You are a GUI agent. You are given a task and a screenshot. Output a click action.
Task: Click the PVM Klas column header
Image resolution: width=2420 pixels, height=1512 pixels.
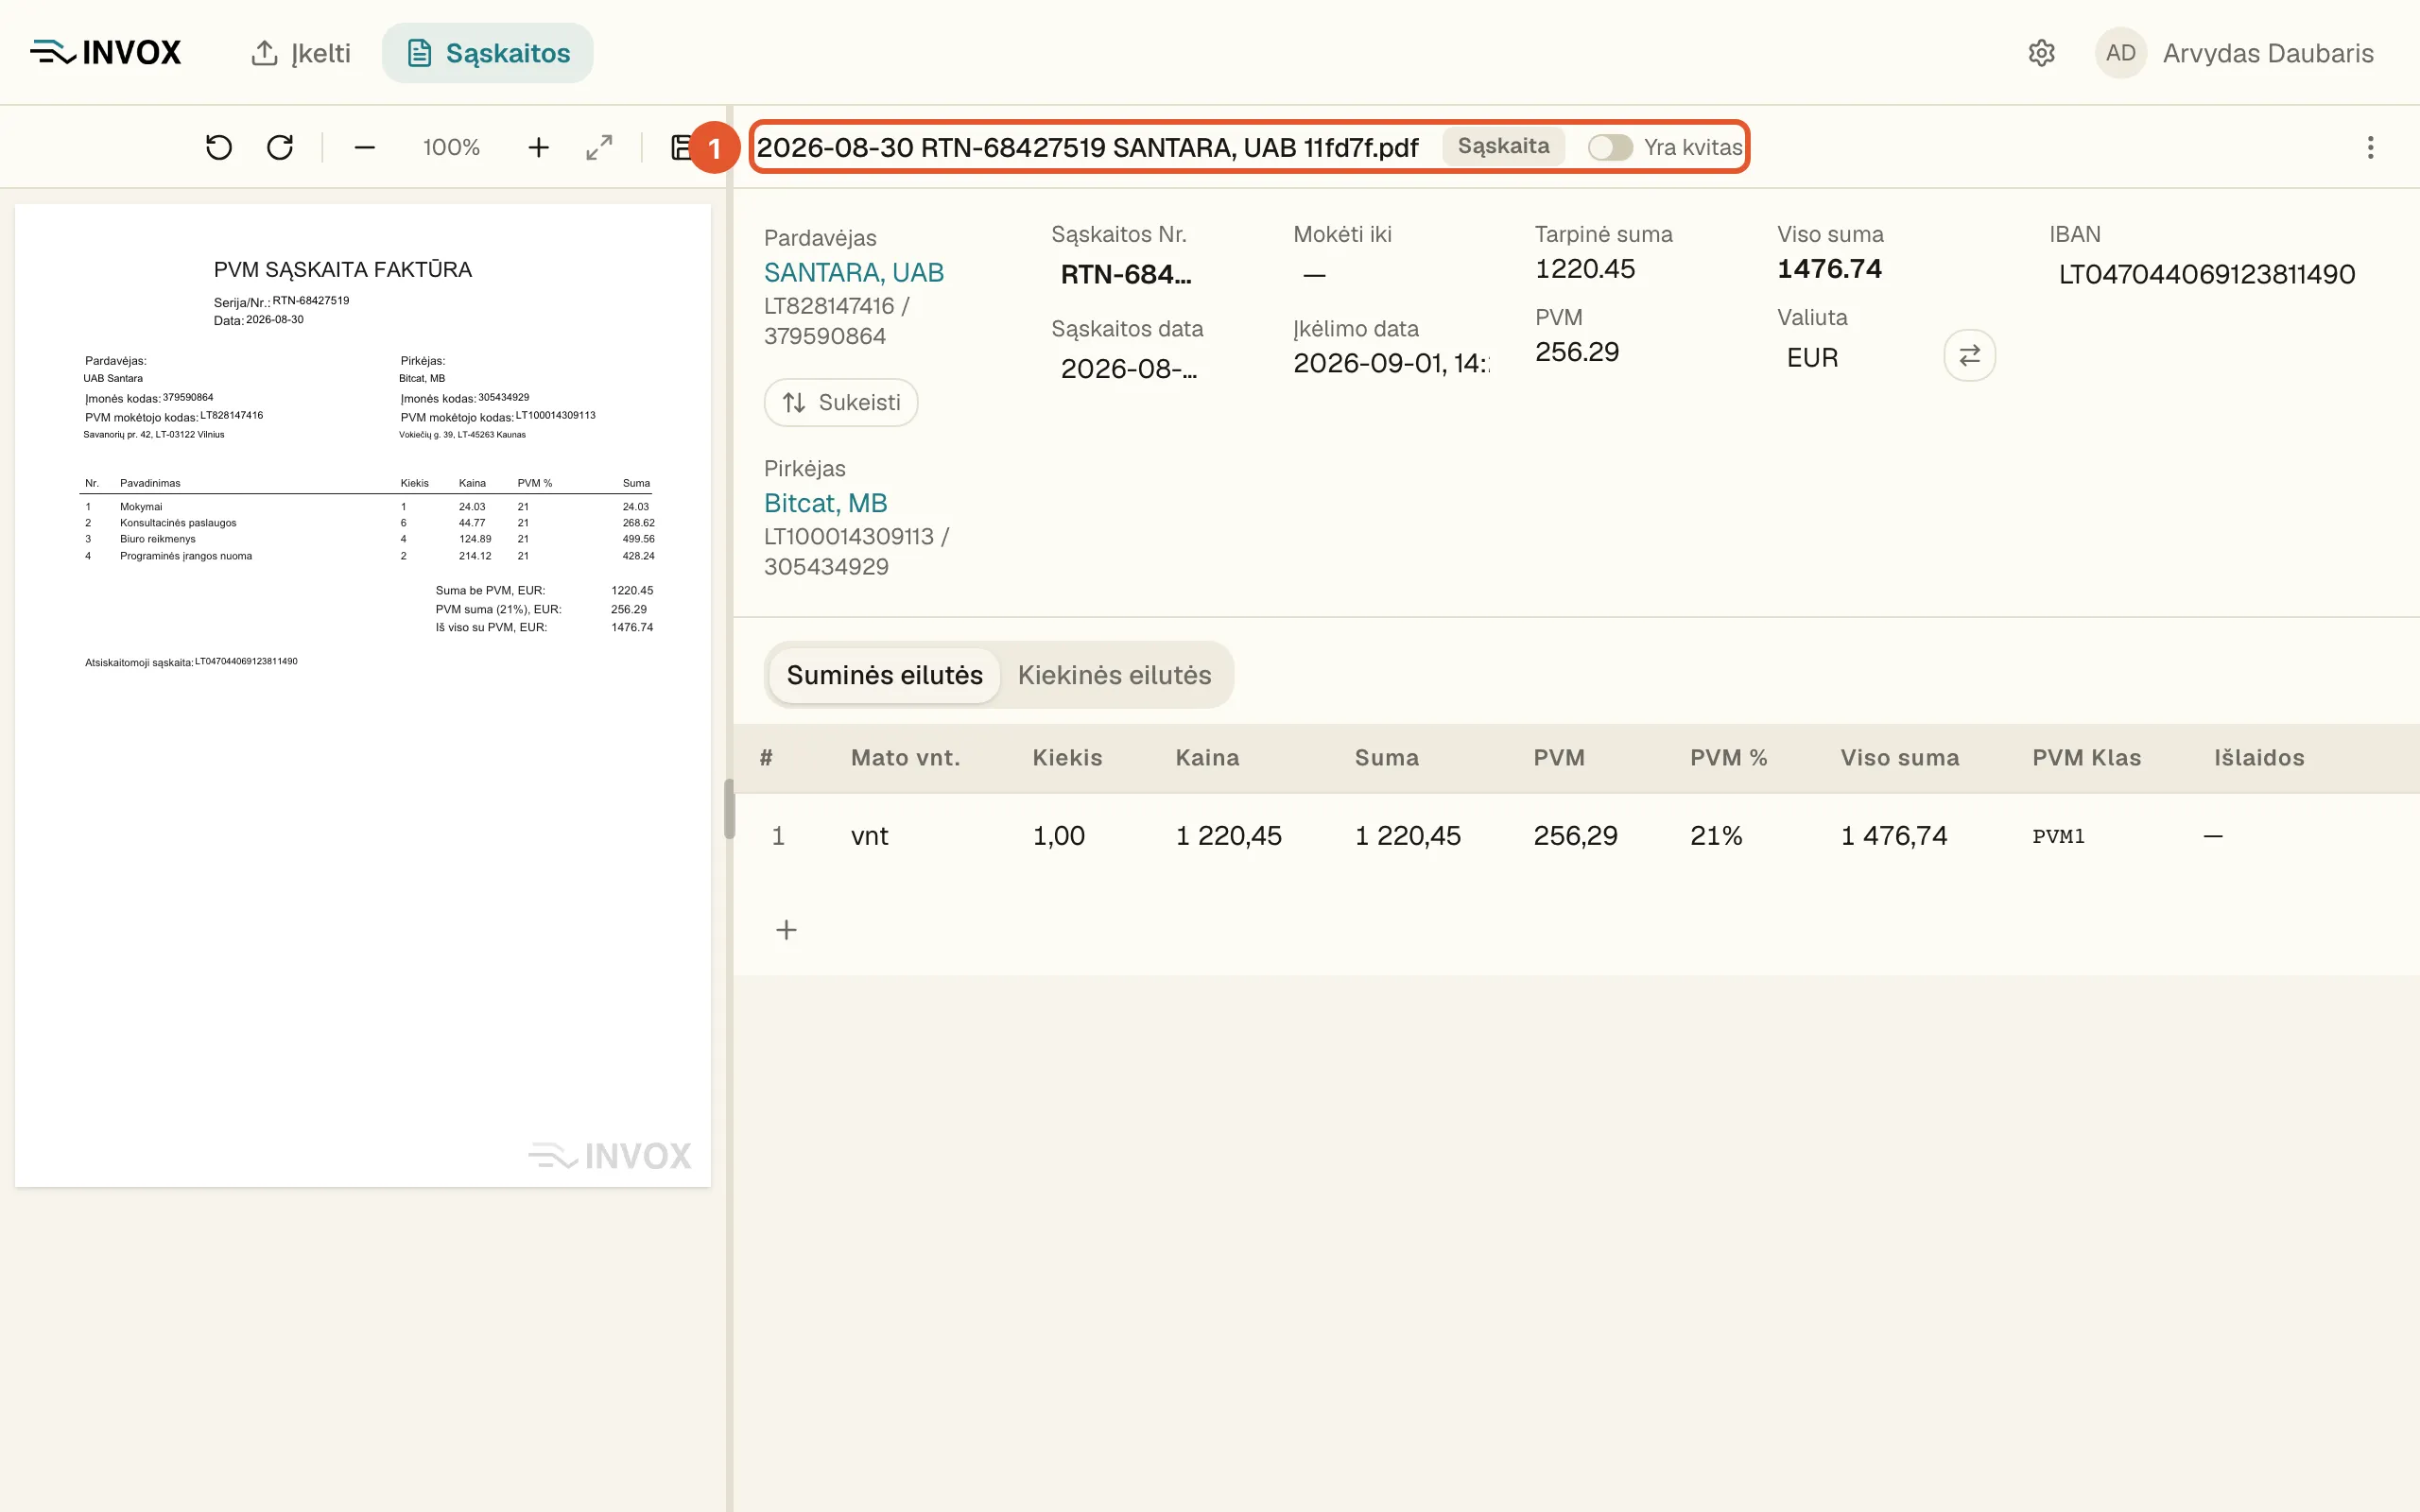2086,758
